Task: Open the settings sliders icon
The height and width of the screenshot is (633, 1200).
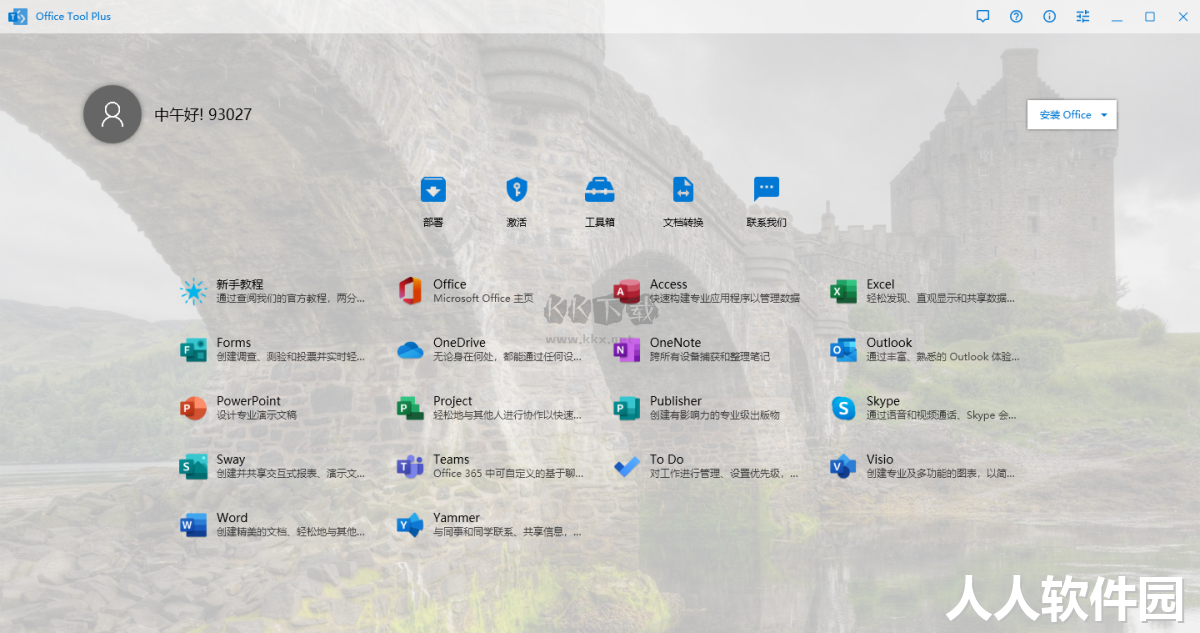Action: point(1083,16)
